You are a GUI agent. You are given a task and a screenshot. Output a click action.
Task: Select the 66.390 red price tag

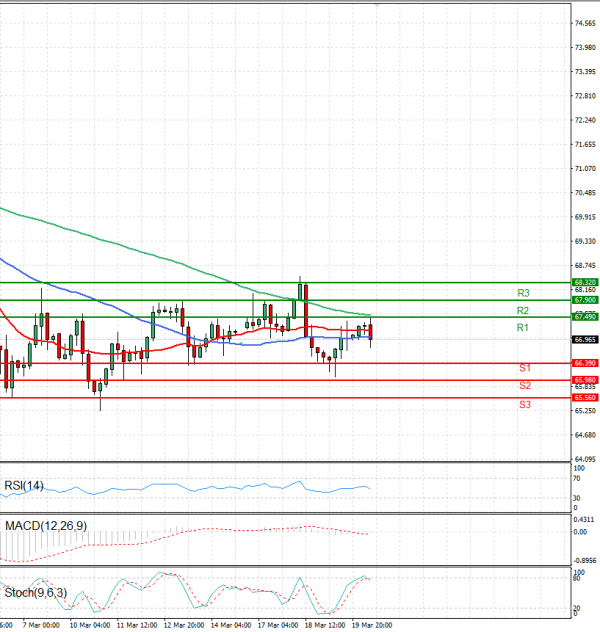pos(585,363)
